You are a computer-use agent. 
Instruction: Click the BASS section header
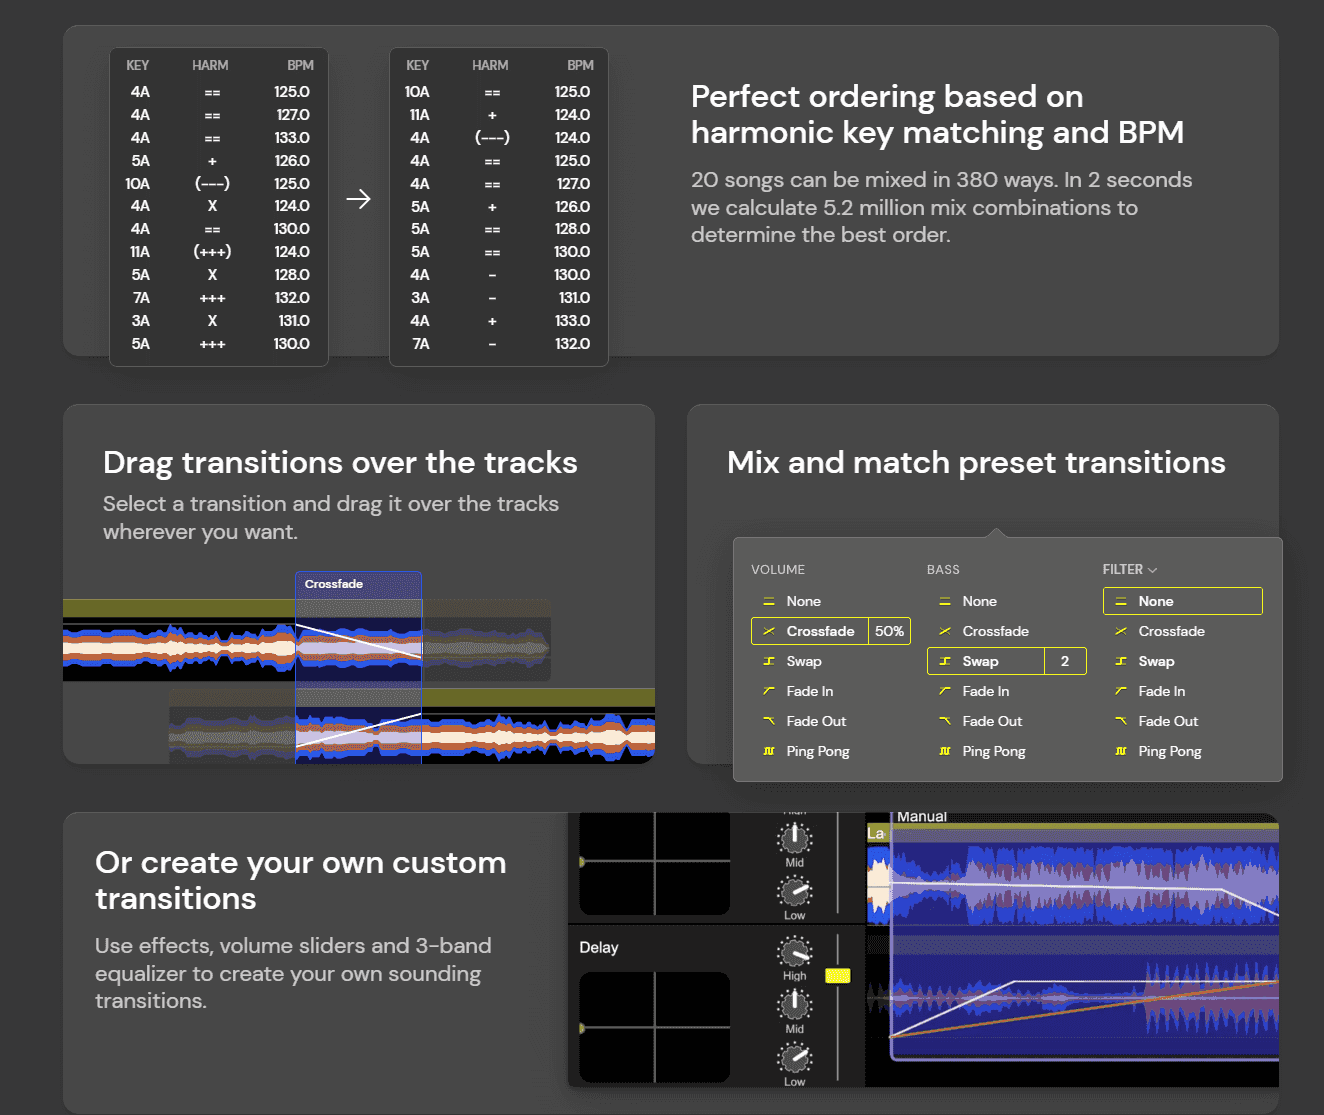tap(943, 569)
